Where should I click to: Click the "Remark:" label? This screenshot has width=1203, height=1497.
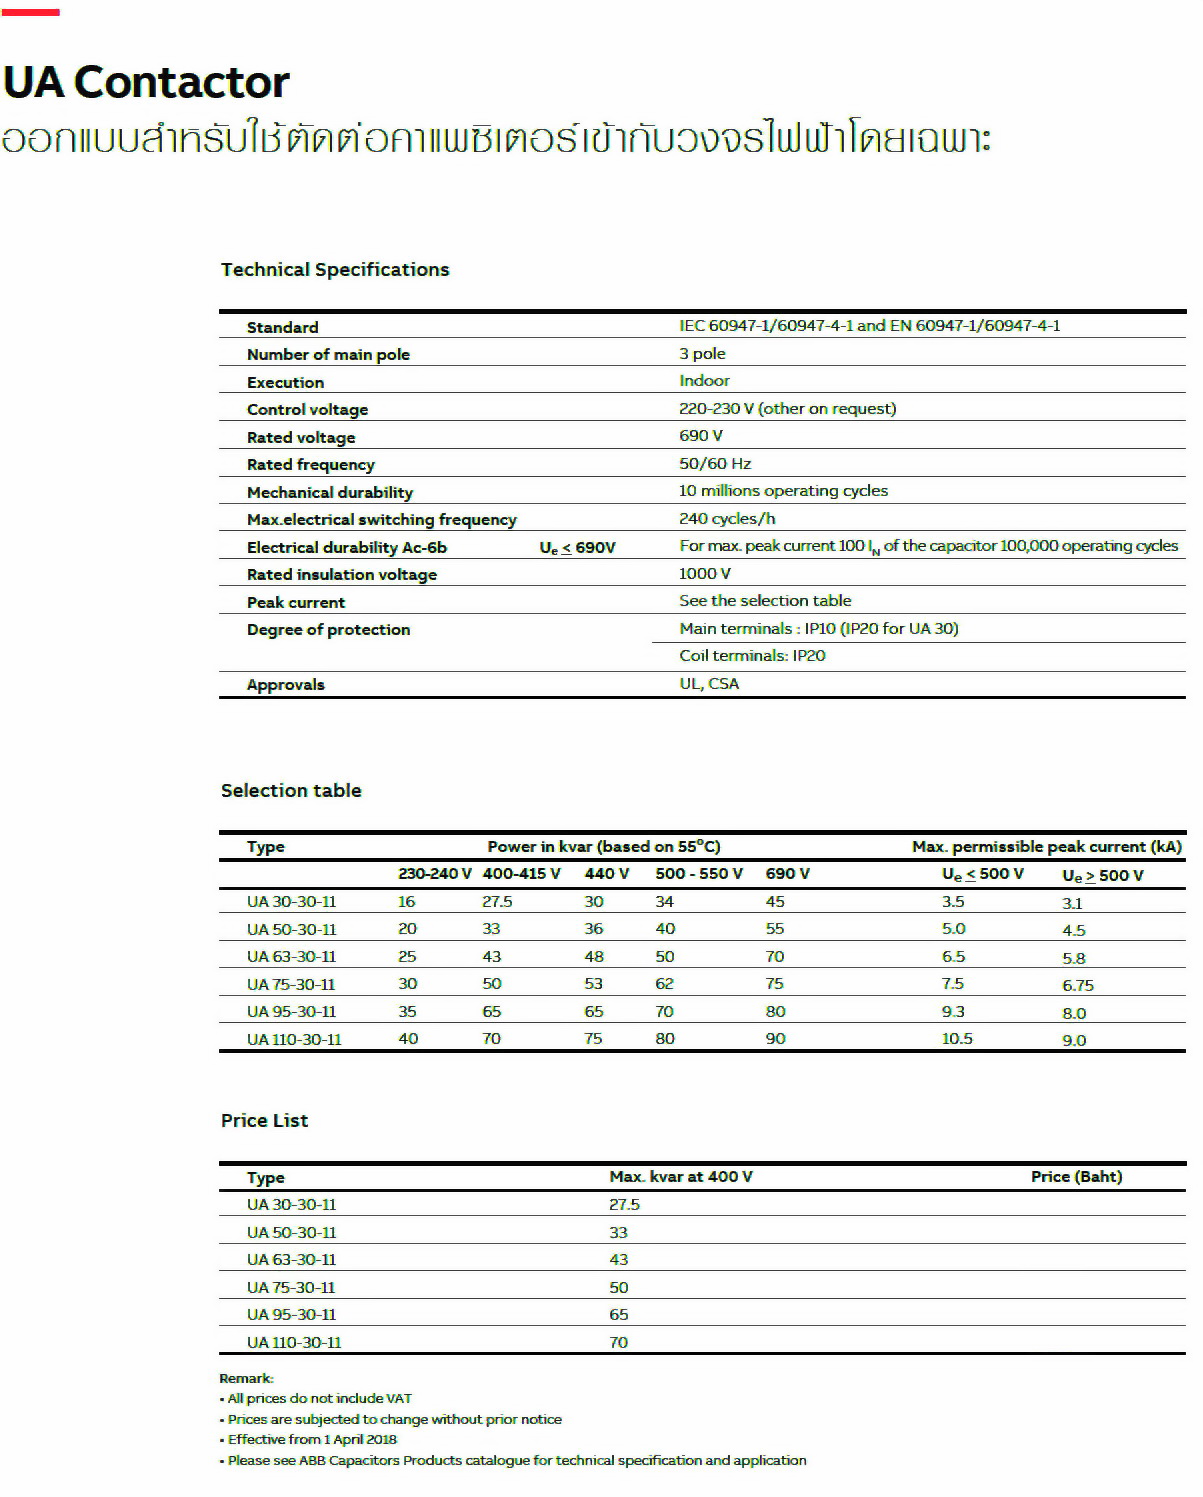246,1378
